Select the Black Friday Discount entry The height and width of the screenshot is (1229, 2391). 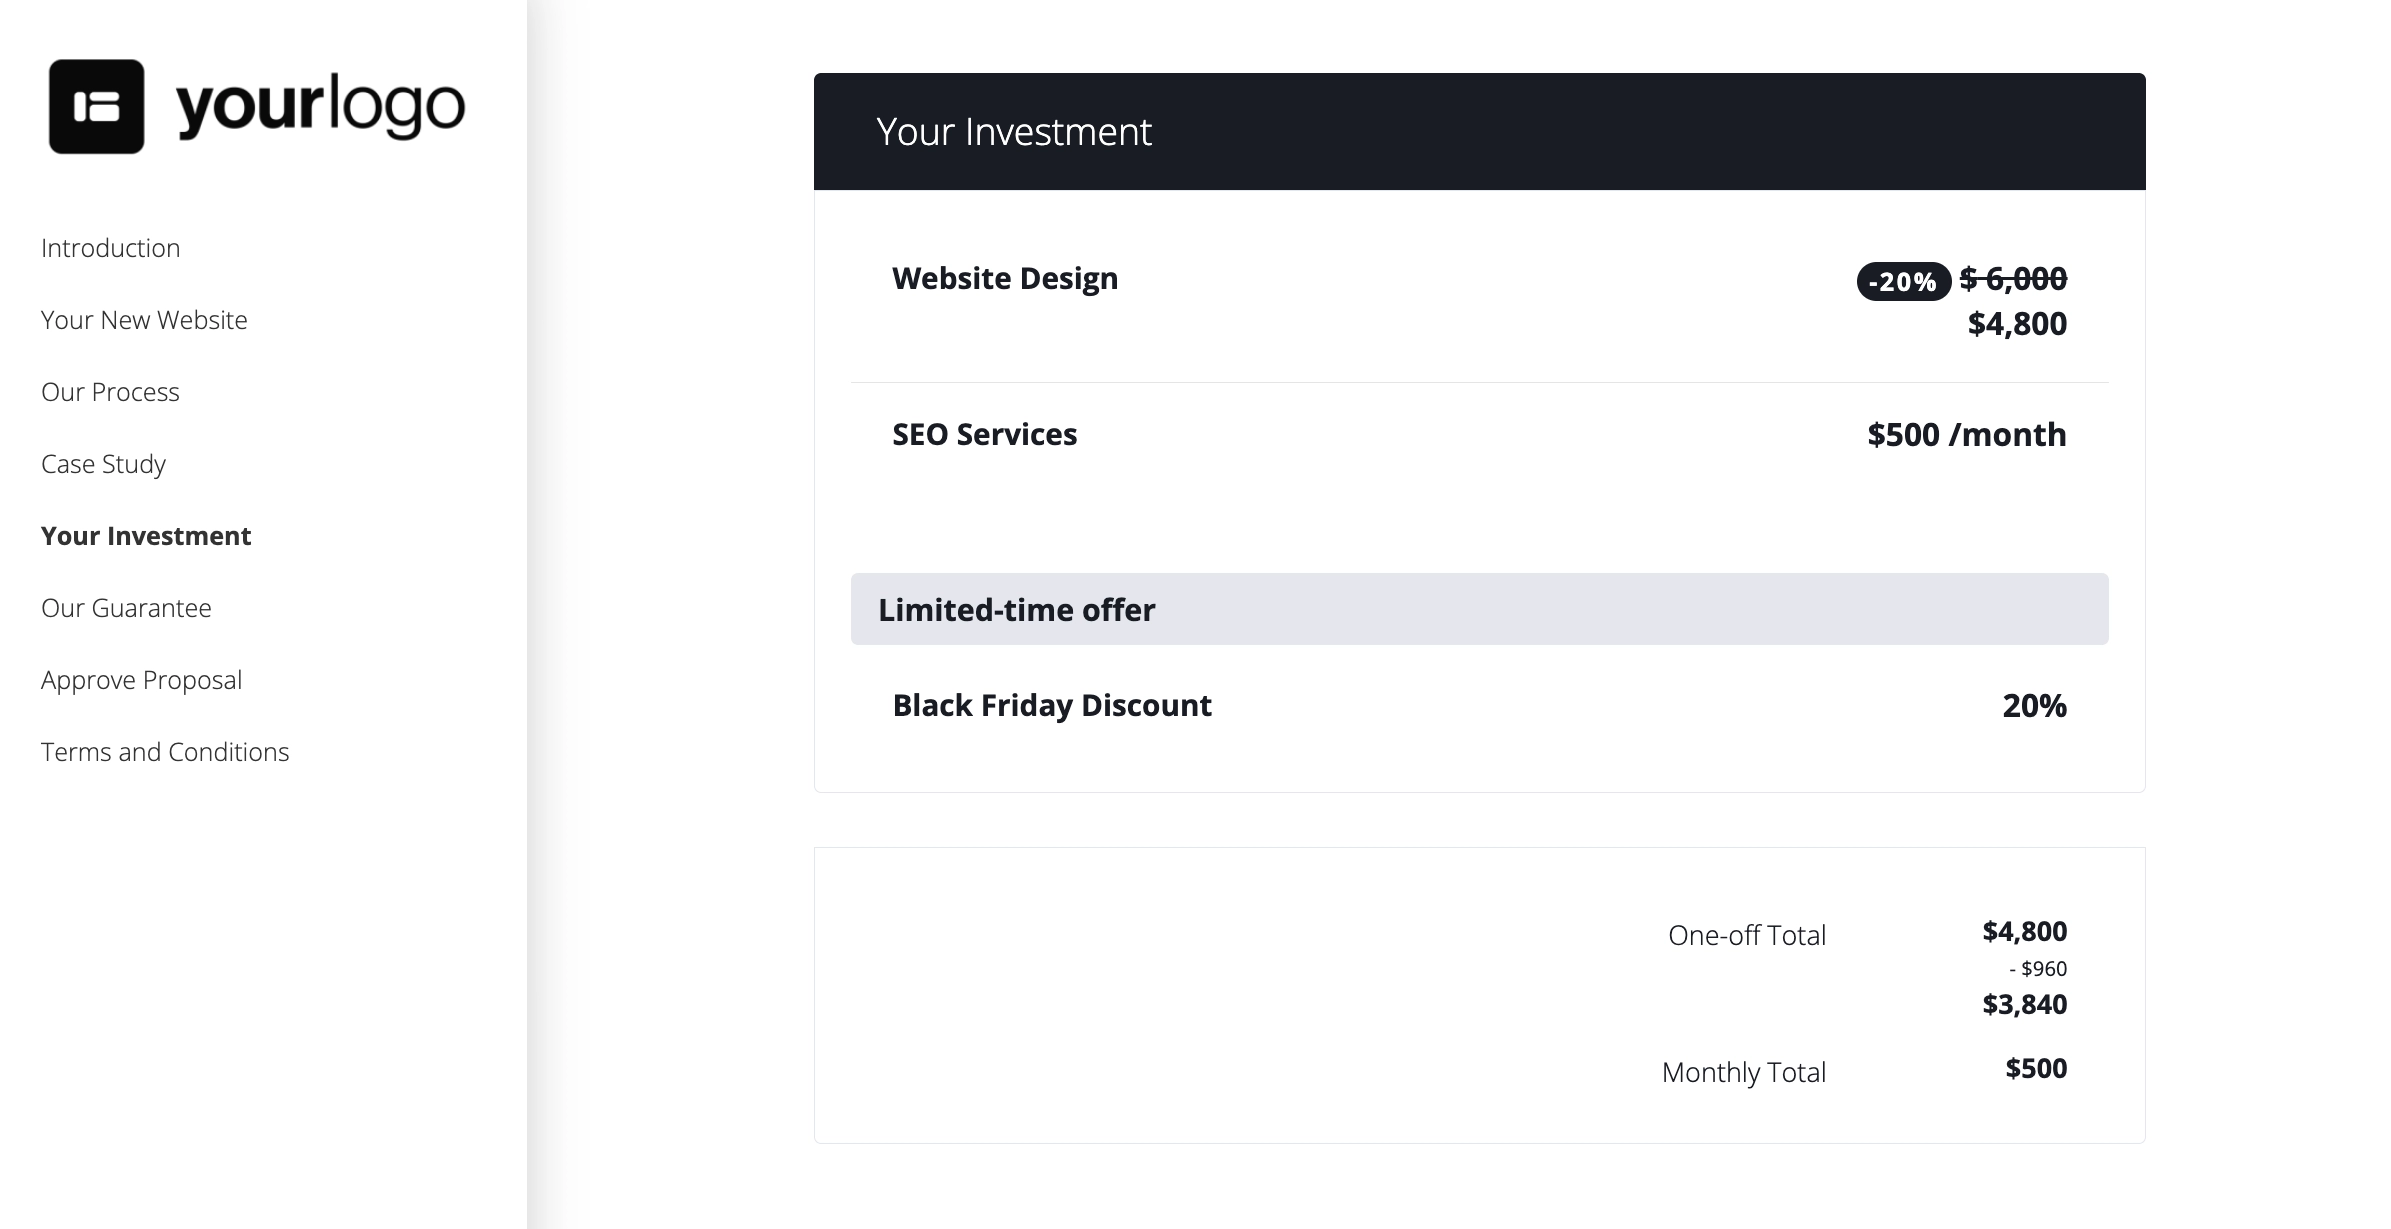coord(1050,705)
